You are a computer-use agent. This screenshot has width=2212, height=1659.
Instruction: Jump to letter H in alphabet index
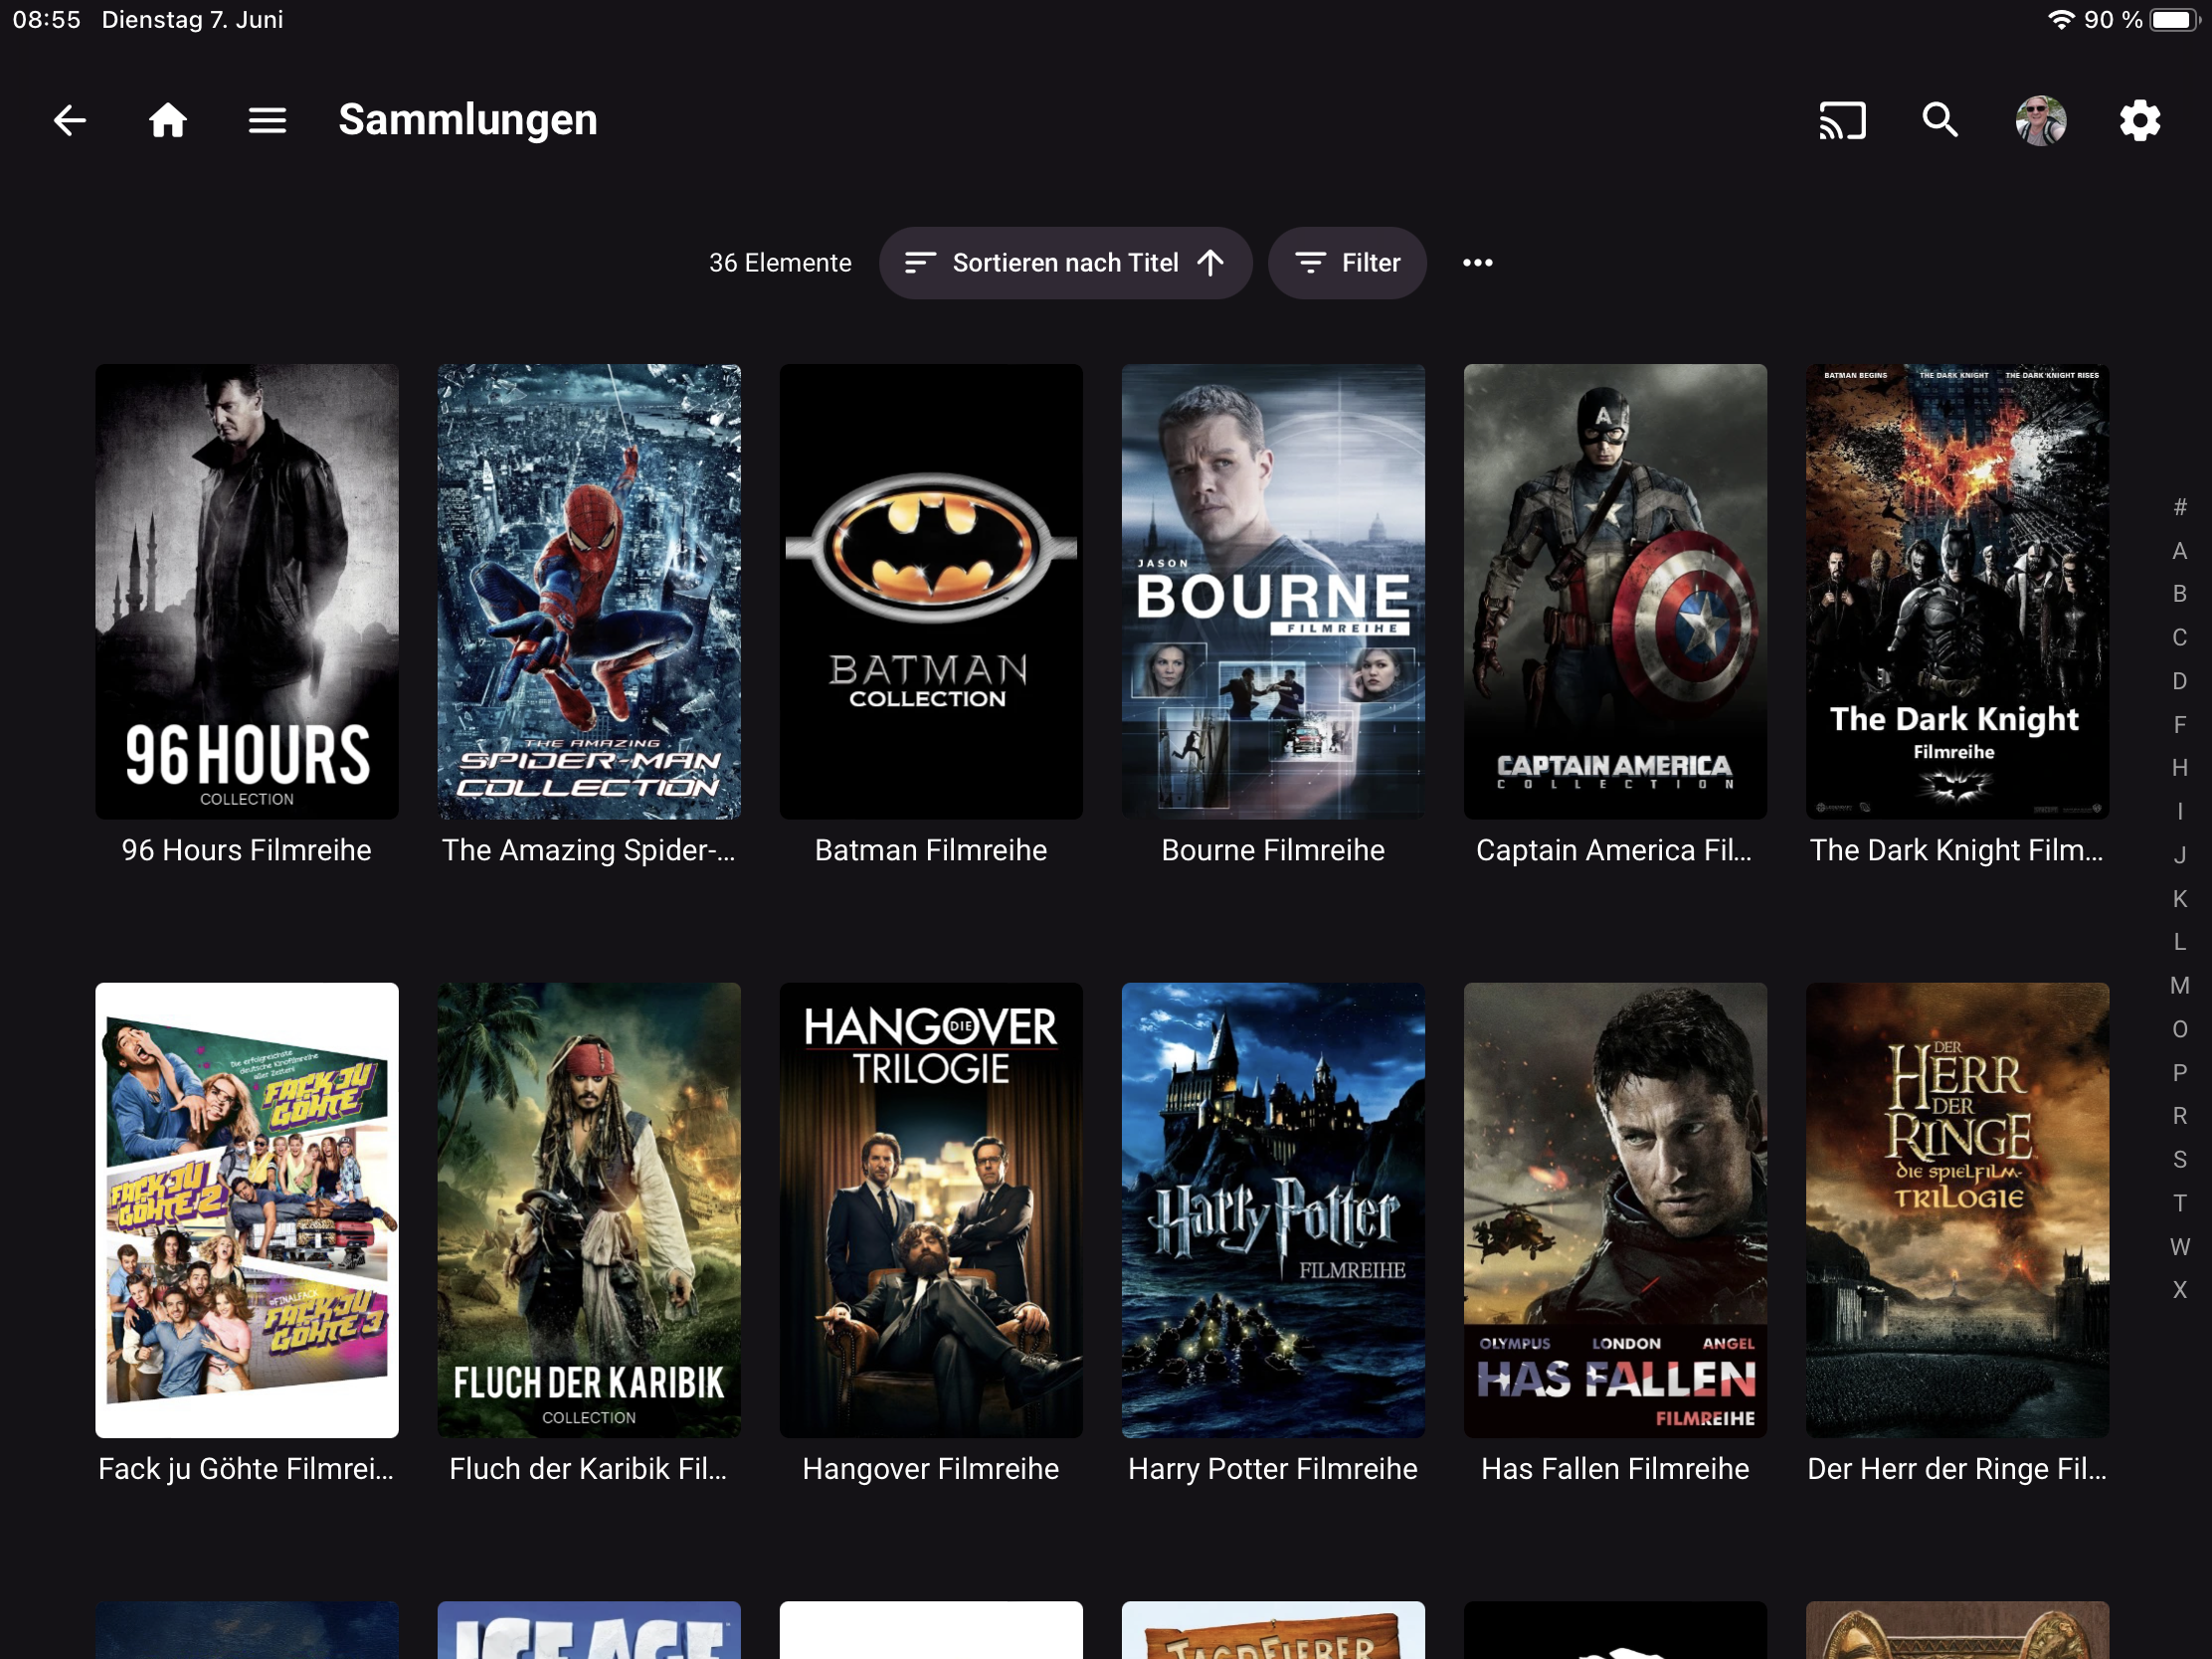pos(2180,768)
